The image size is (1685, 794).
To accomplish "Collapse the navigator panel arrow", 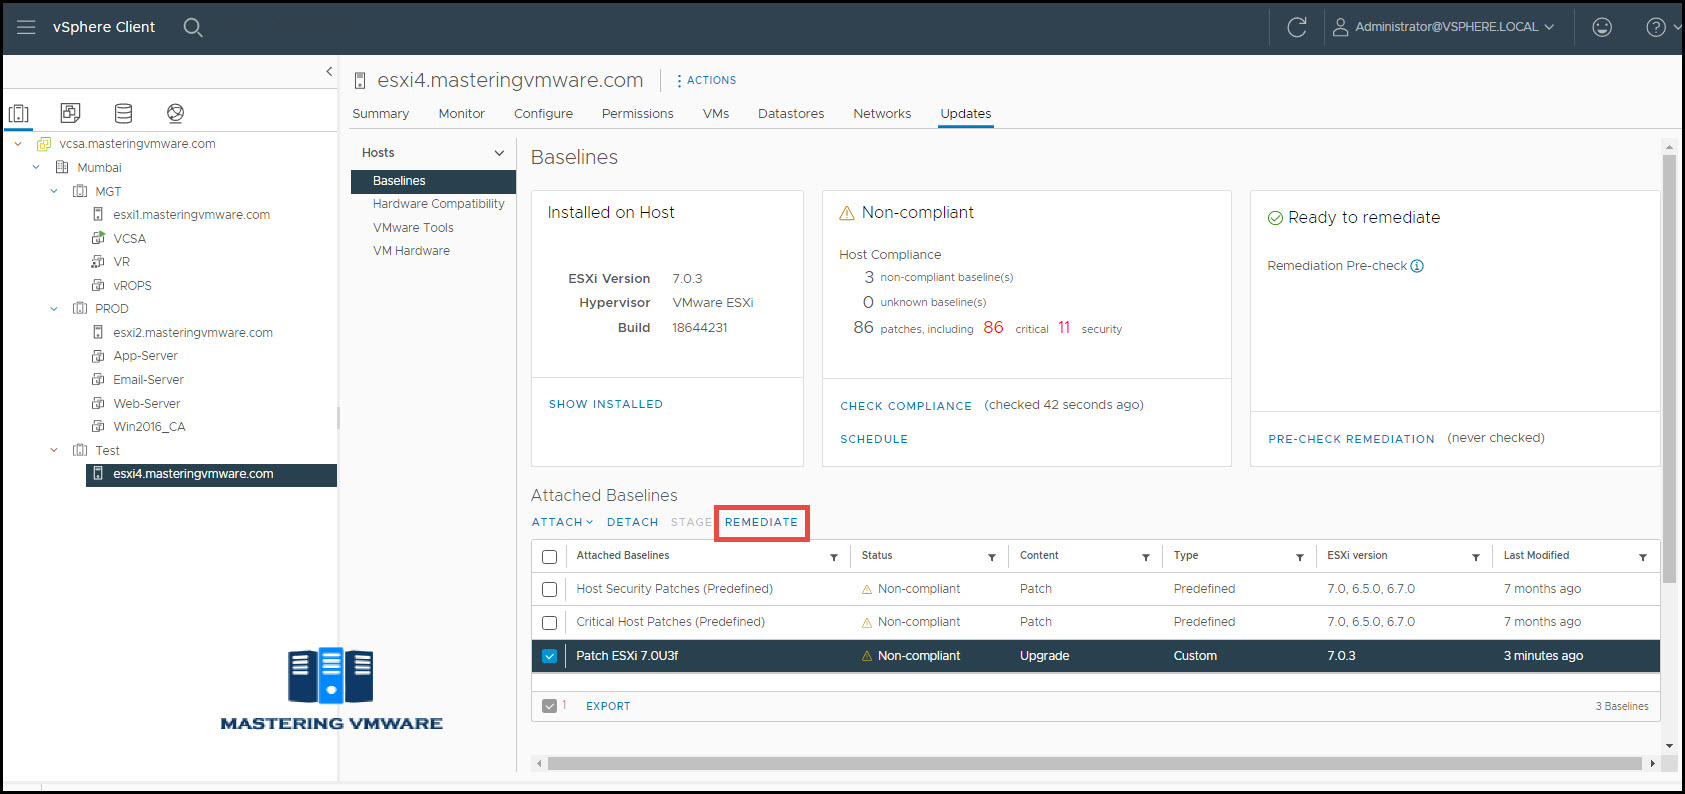I will pos(329,71).
